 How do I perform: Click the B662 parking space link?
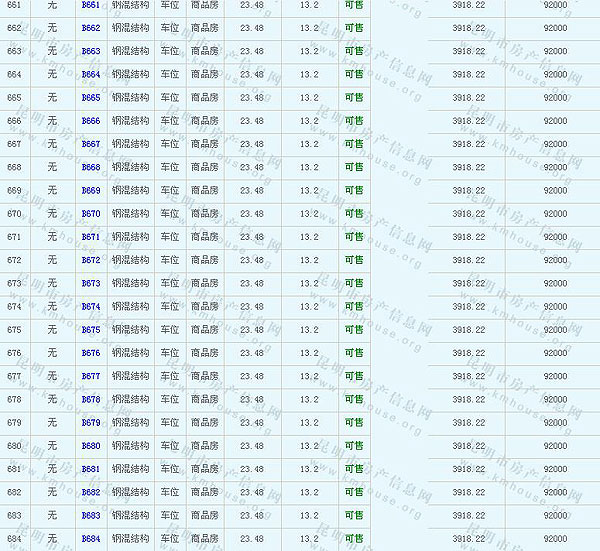(90, 28)
